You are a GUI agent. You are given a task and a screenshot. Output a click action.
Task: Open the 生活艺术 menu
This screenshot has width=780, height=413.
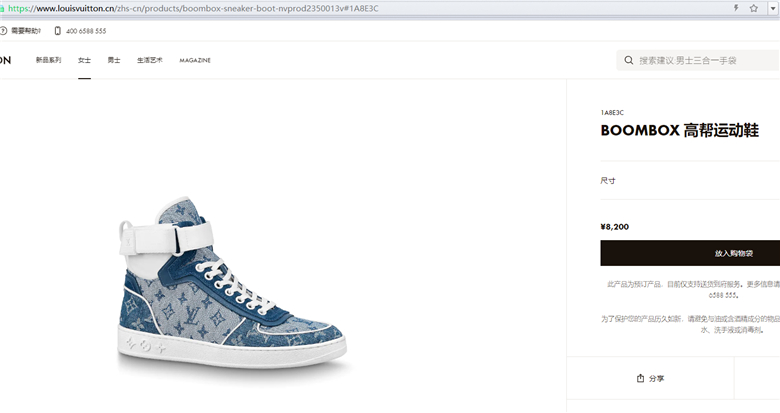150,60
